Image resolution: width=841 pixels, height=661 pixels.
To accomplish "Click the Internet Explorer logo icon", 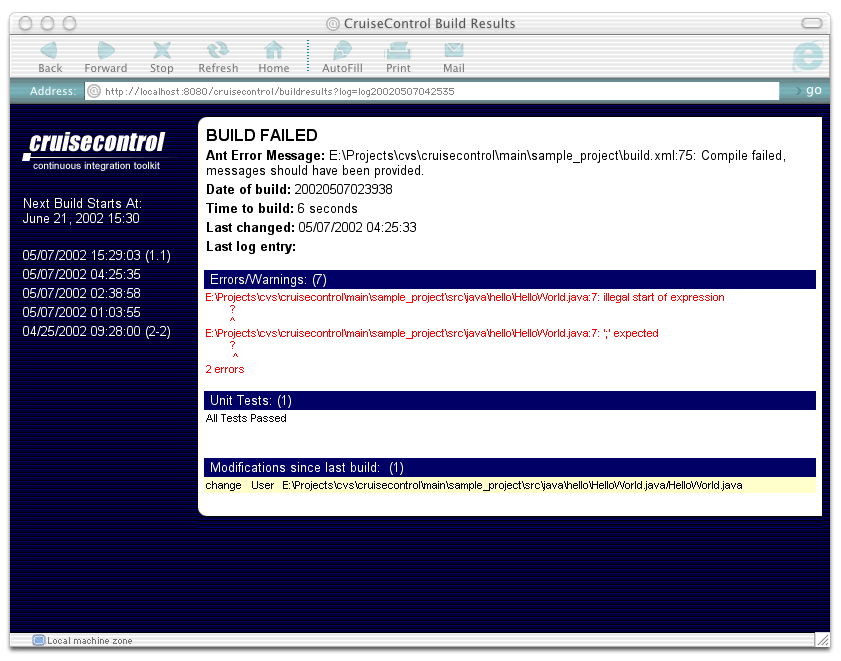I will [806, 56].
